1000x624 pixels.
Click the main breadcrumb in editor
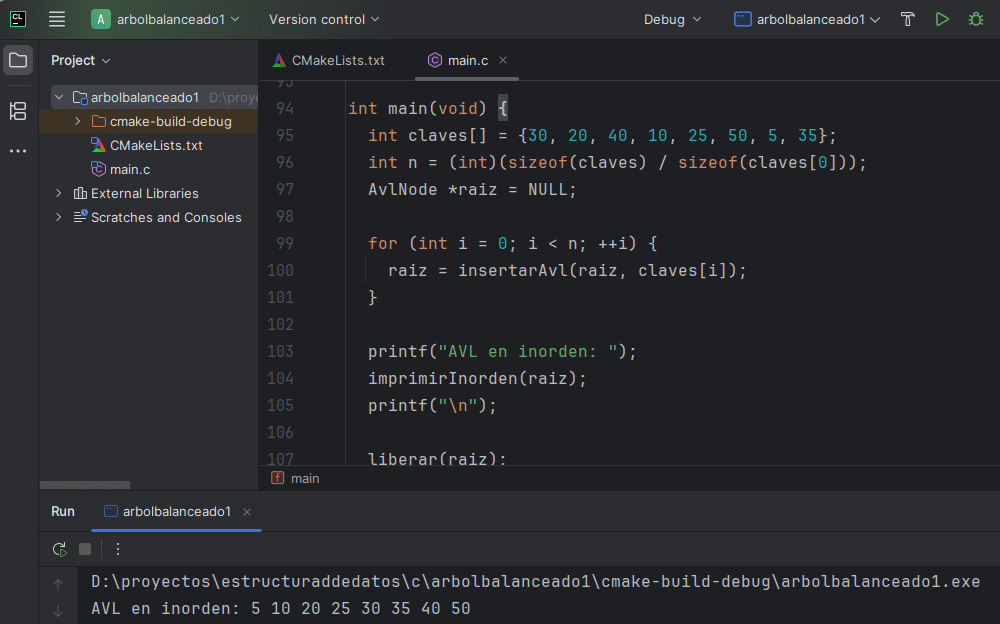[x=305, y=478]
